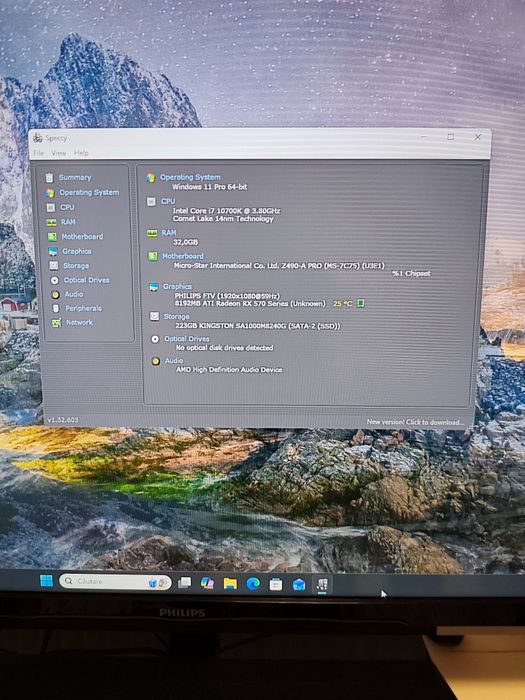Open the Storage heading link in summary
The height and width of the screenshot is (700, 525).
176,317
